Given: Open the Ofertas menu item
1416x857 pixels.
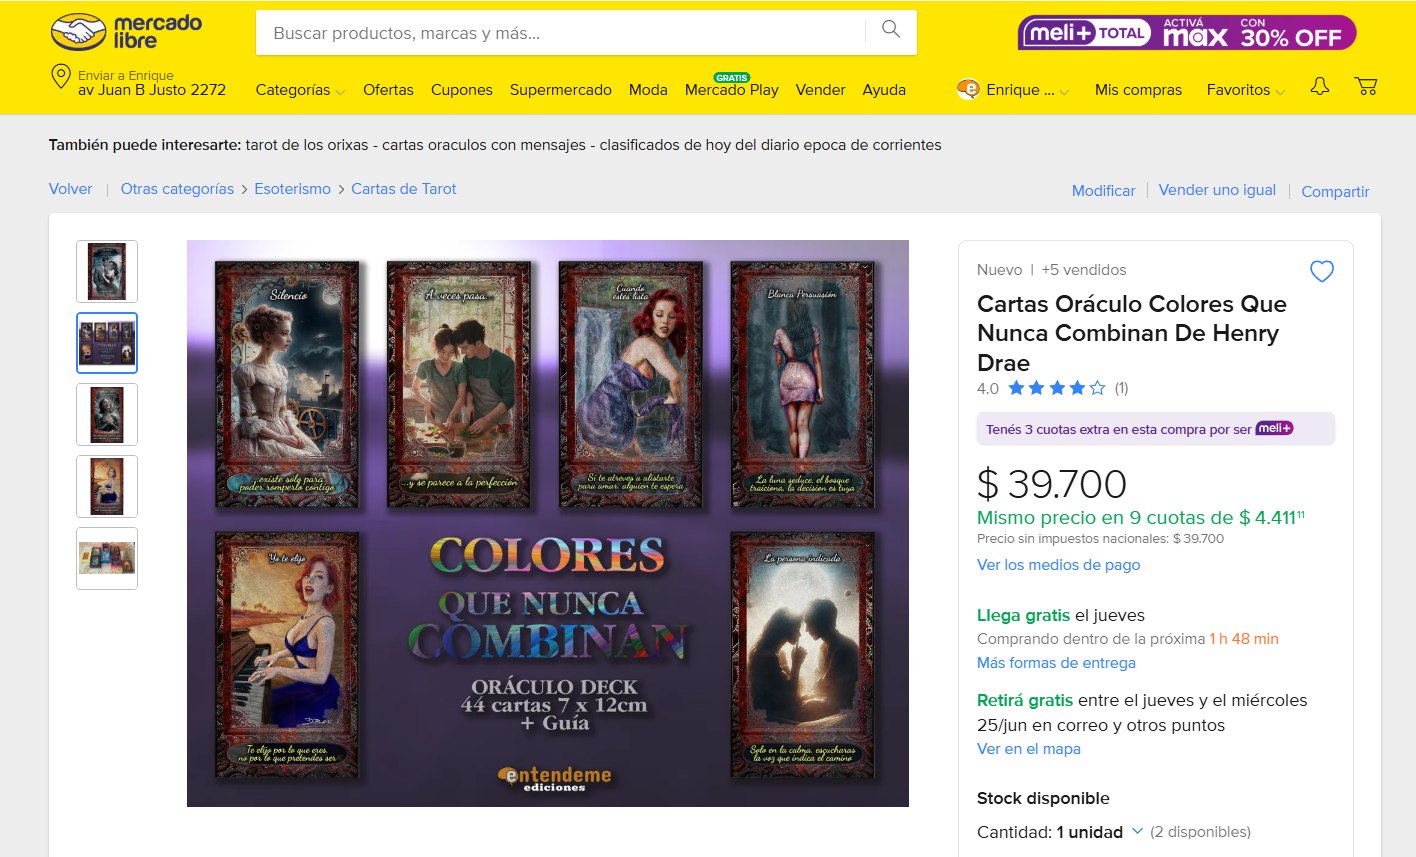Looking at the screenshot, I should pyautogui.click(x=388, y=90).
